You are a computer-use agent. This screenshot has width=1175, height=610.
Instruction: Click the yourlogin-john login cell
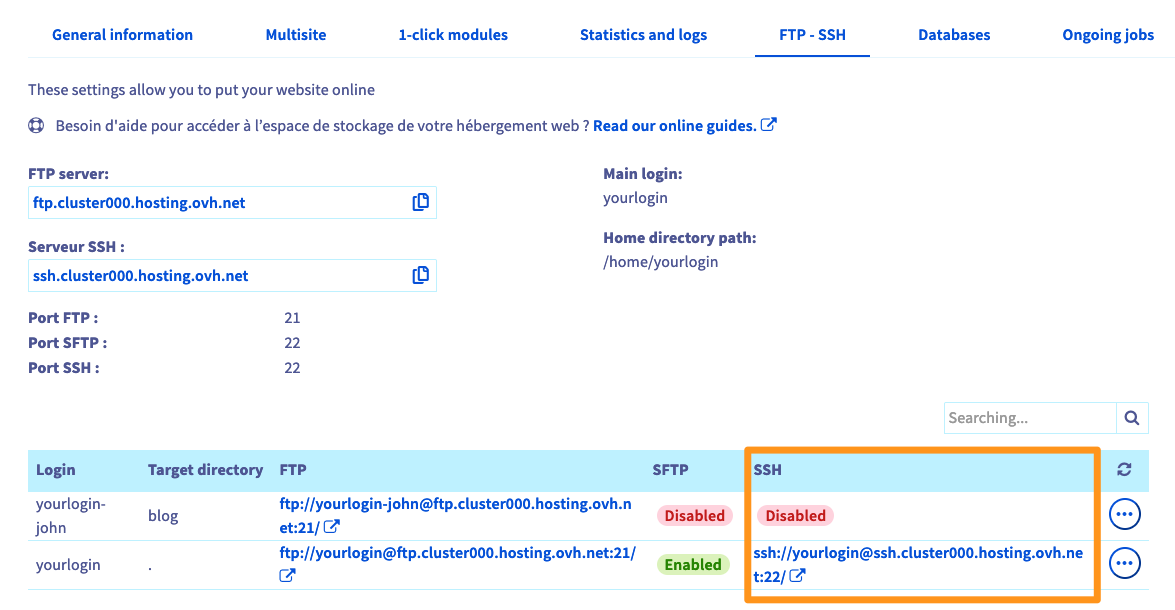point(70,516)
